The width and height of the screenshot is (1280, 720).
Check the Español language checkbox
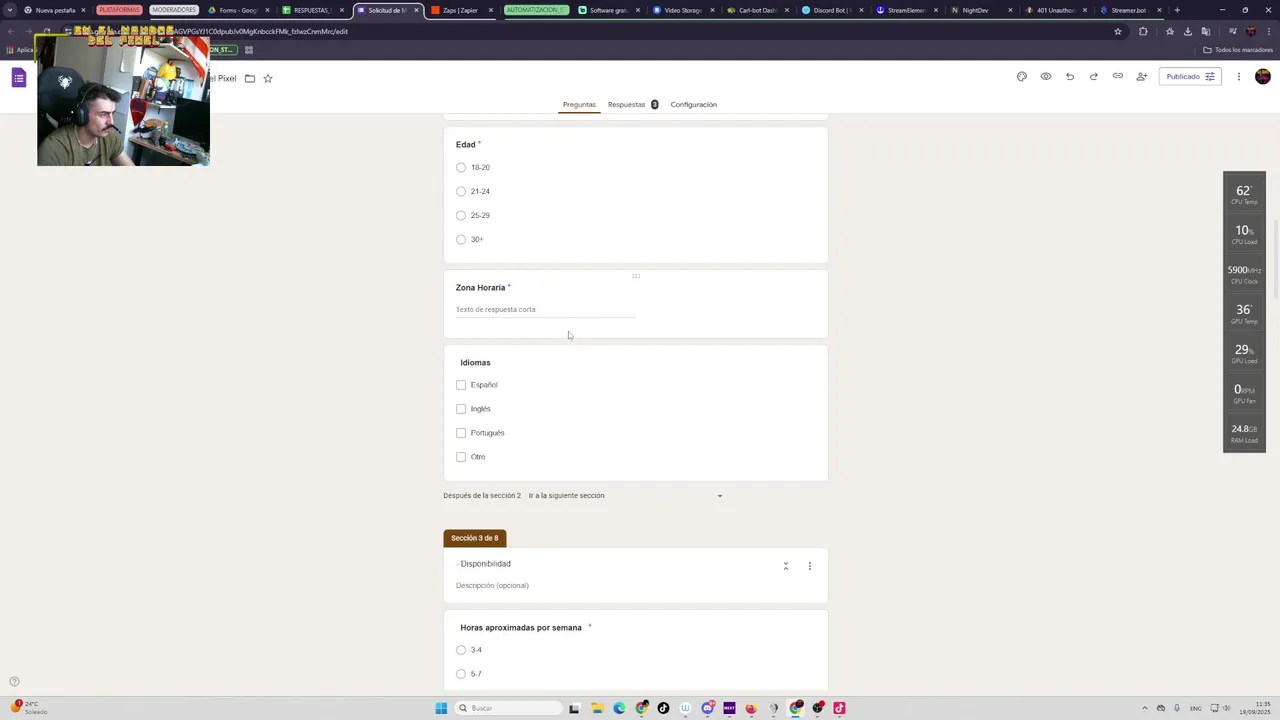coord(461,385)
